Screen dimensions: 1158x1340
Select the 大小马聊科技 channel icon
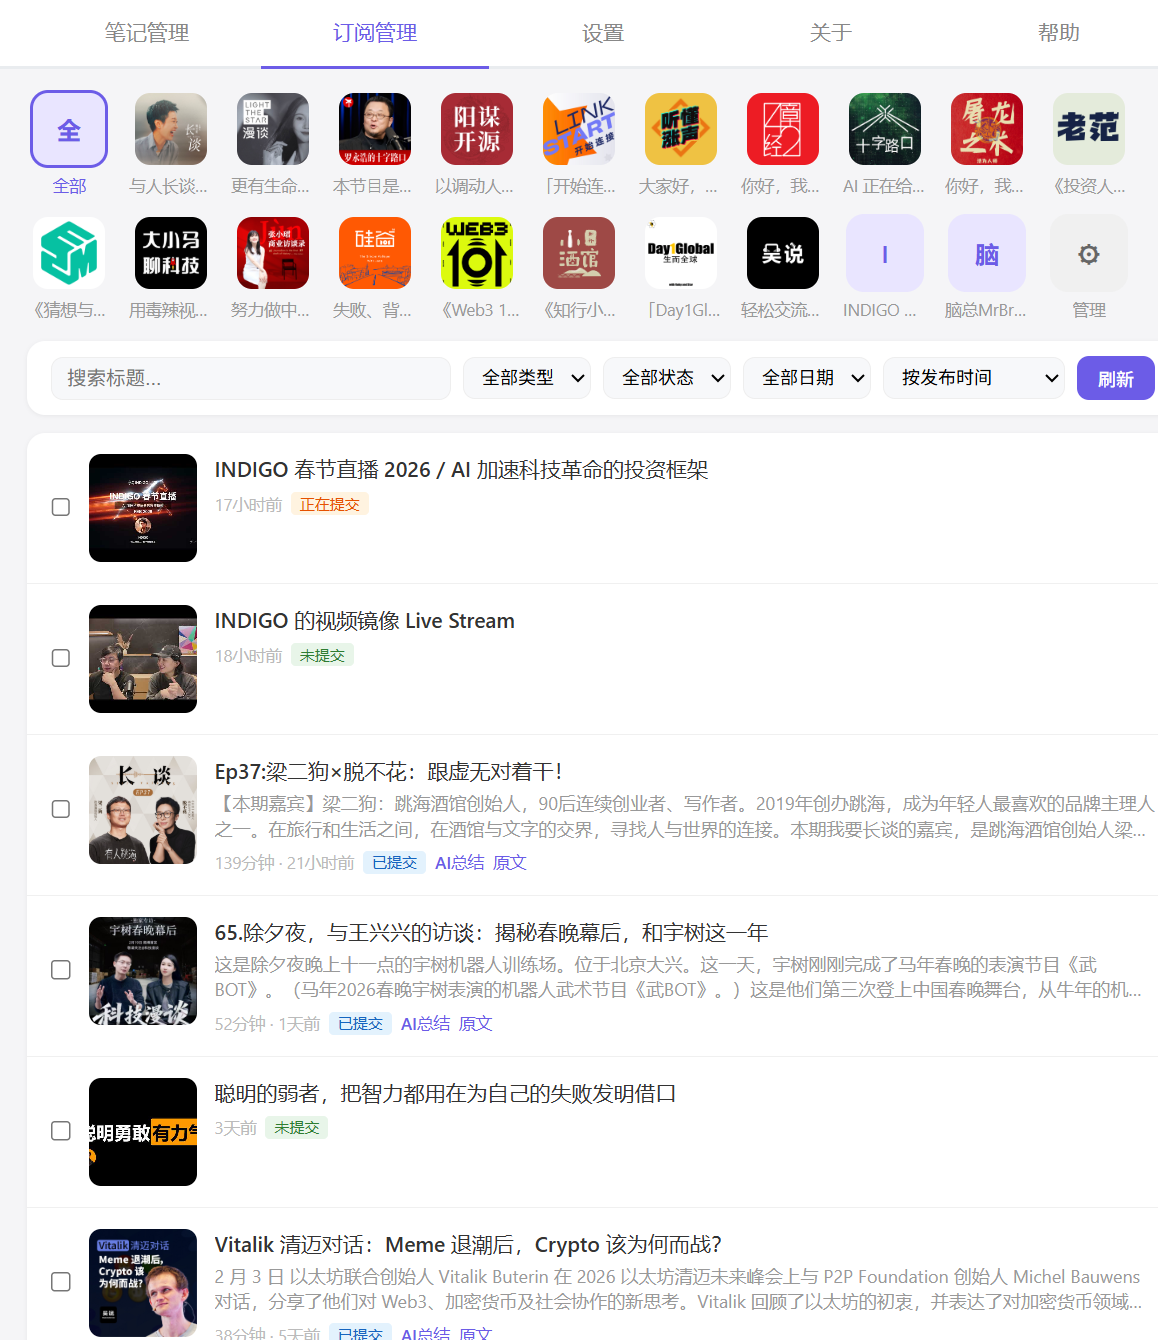pyautogui.click(x=170, y=253)
